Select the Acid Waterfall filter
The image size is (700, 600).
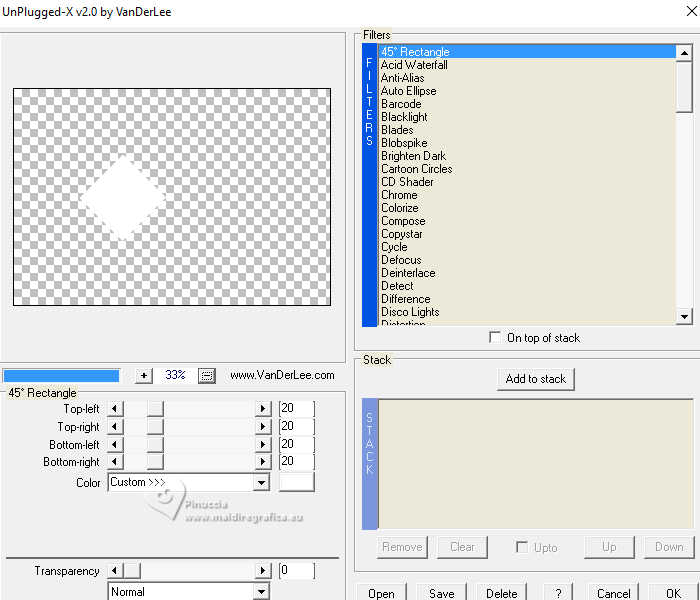pyautogui.click(x=527, y=65)
